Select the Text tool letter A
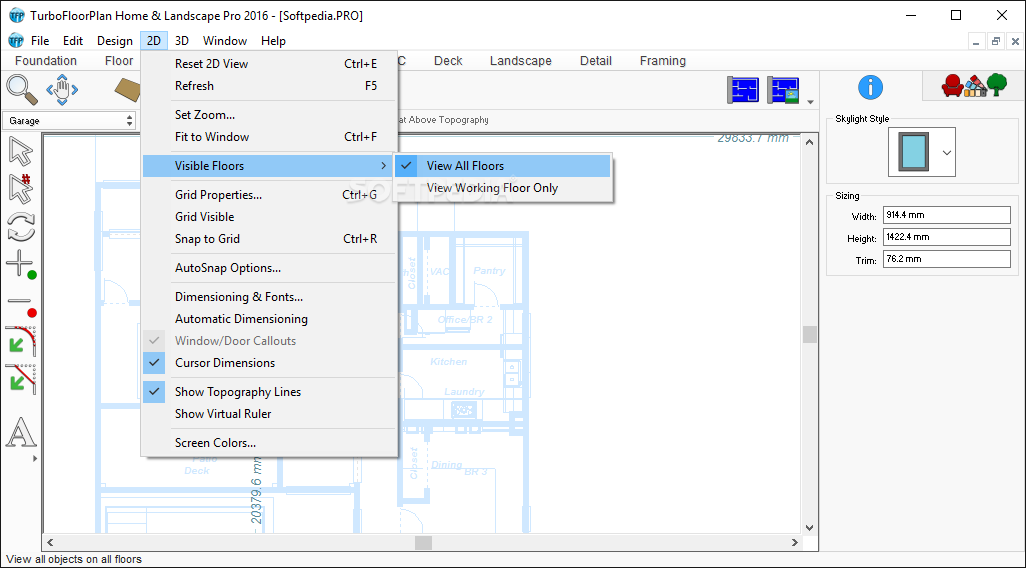This screenshot has width=1026, height=568. click(21, 432)
